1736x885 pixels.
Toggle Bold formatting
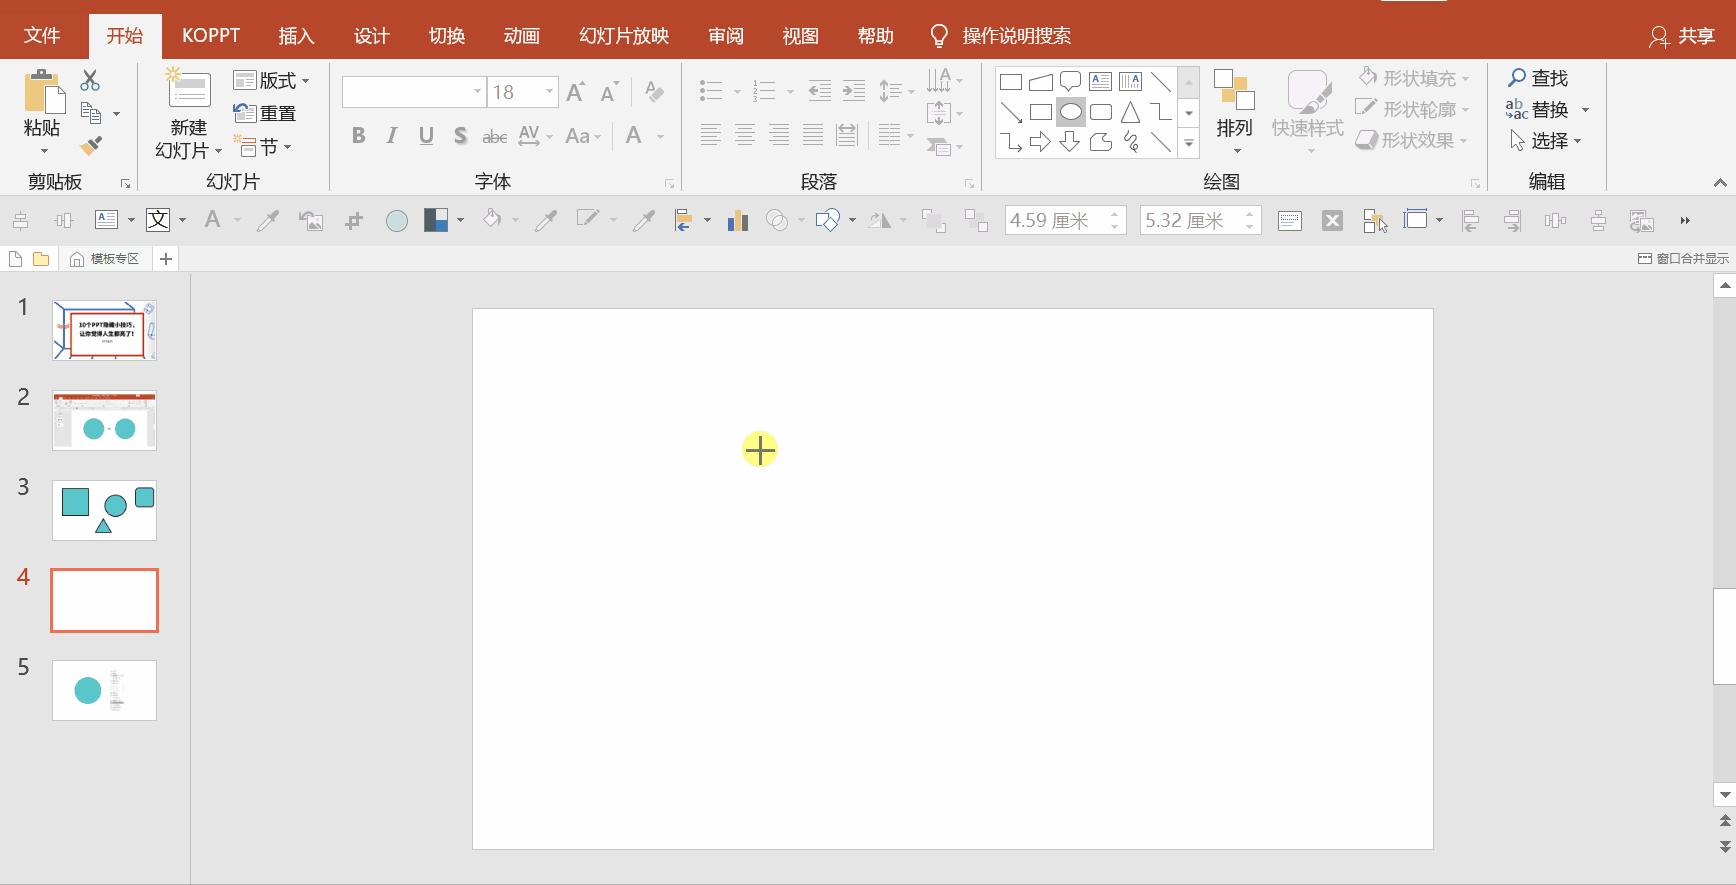[358, 136]
